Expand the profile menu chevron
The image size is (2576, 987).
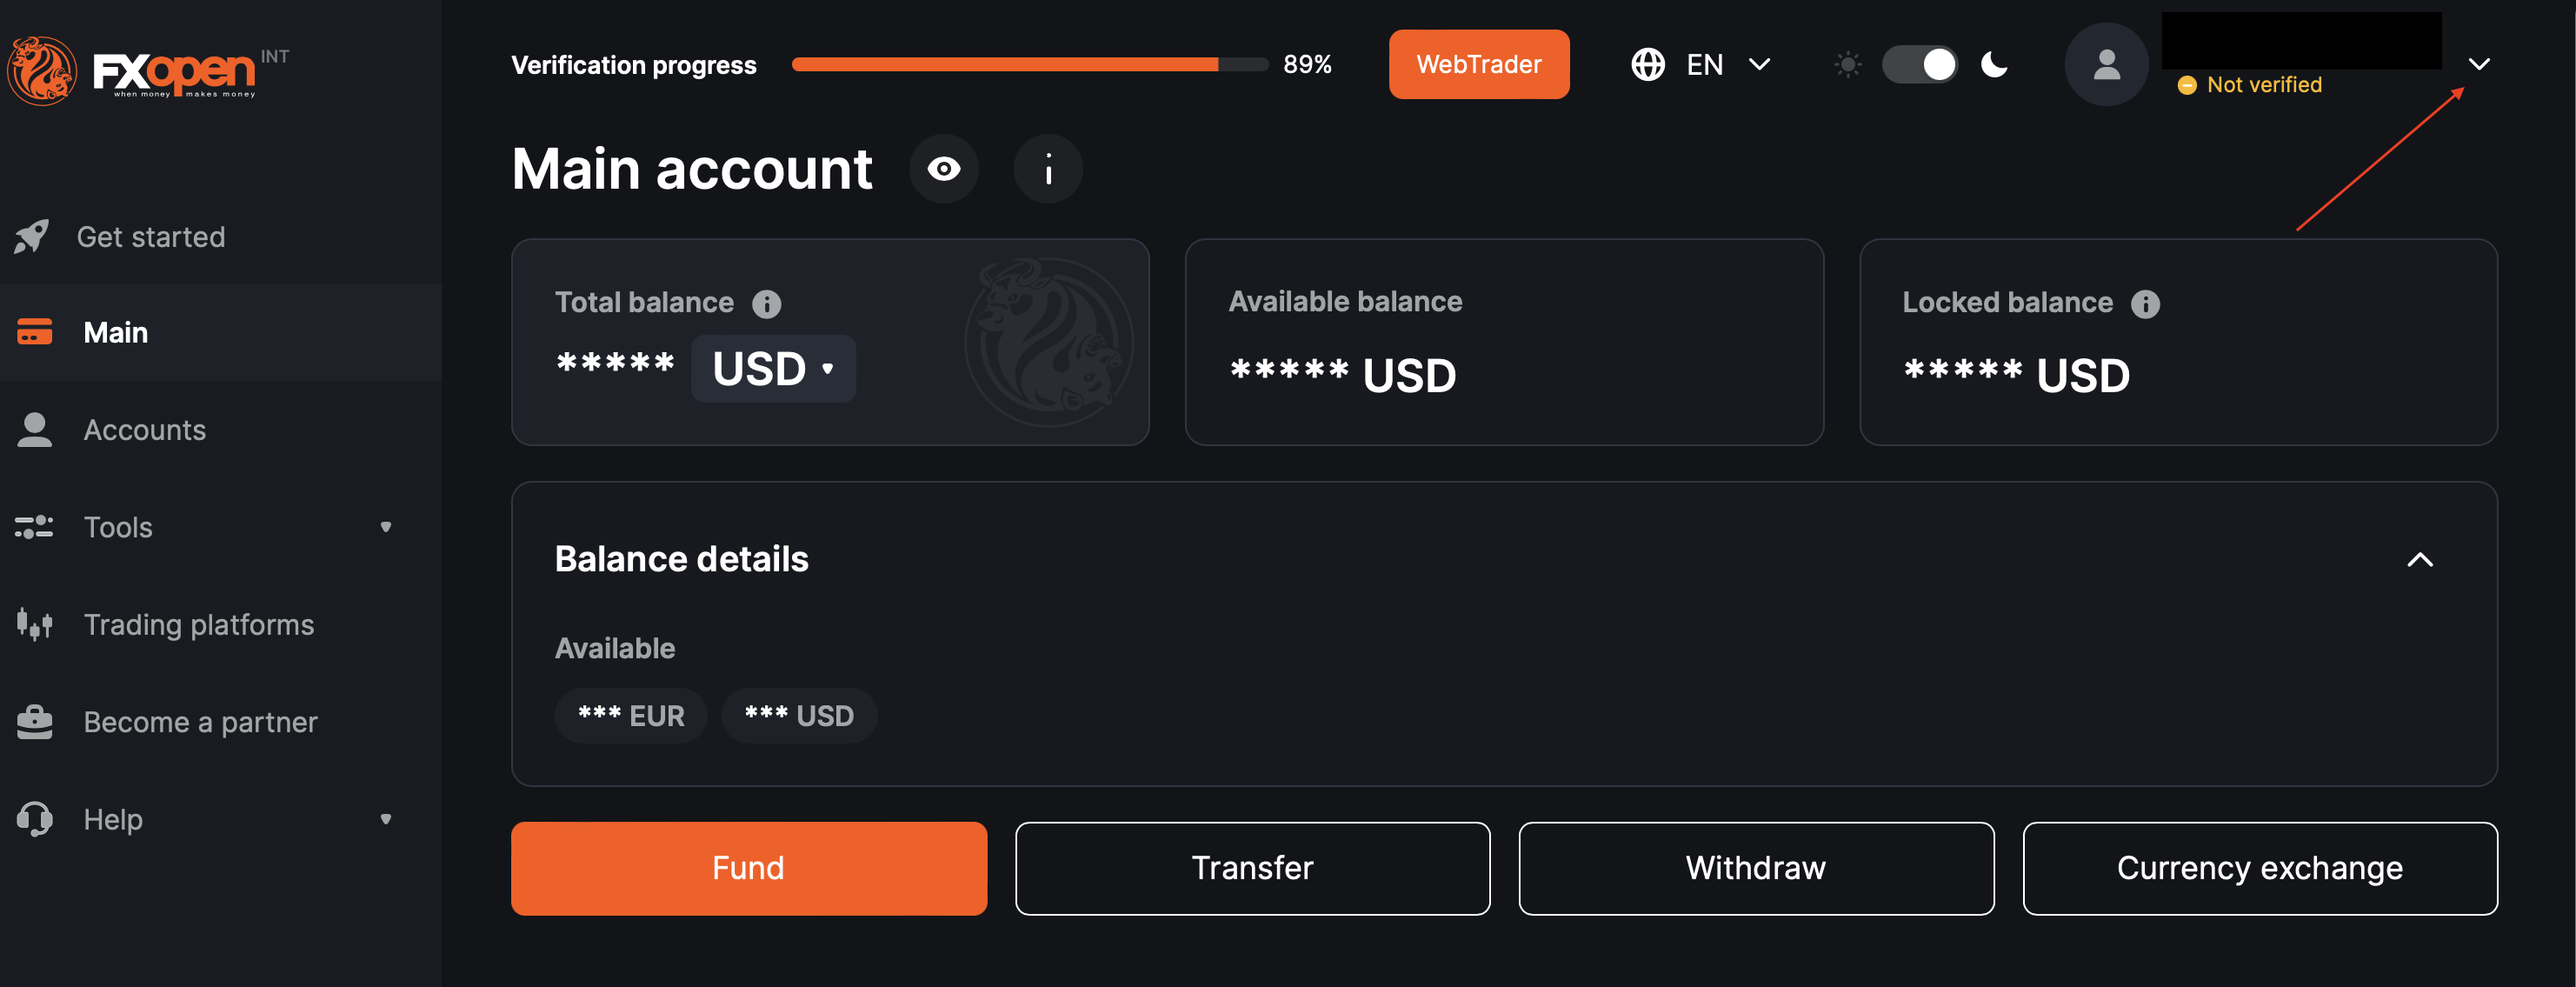(x=2478, y=65)
